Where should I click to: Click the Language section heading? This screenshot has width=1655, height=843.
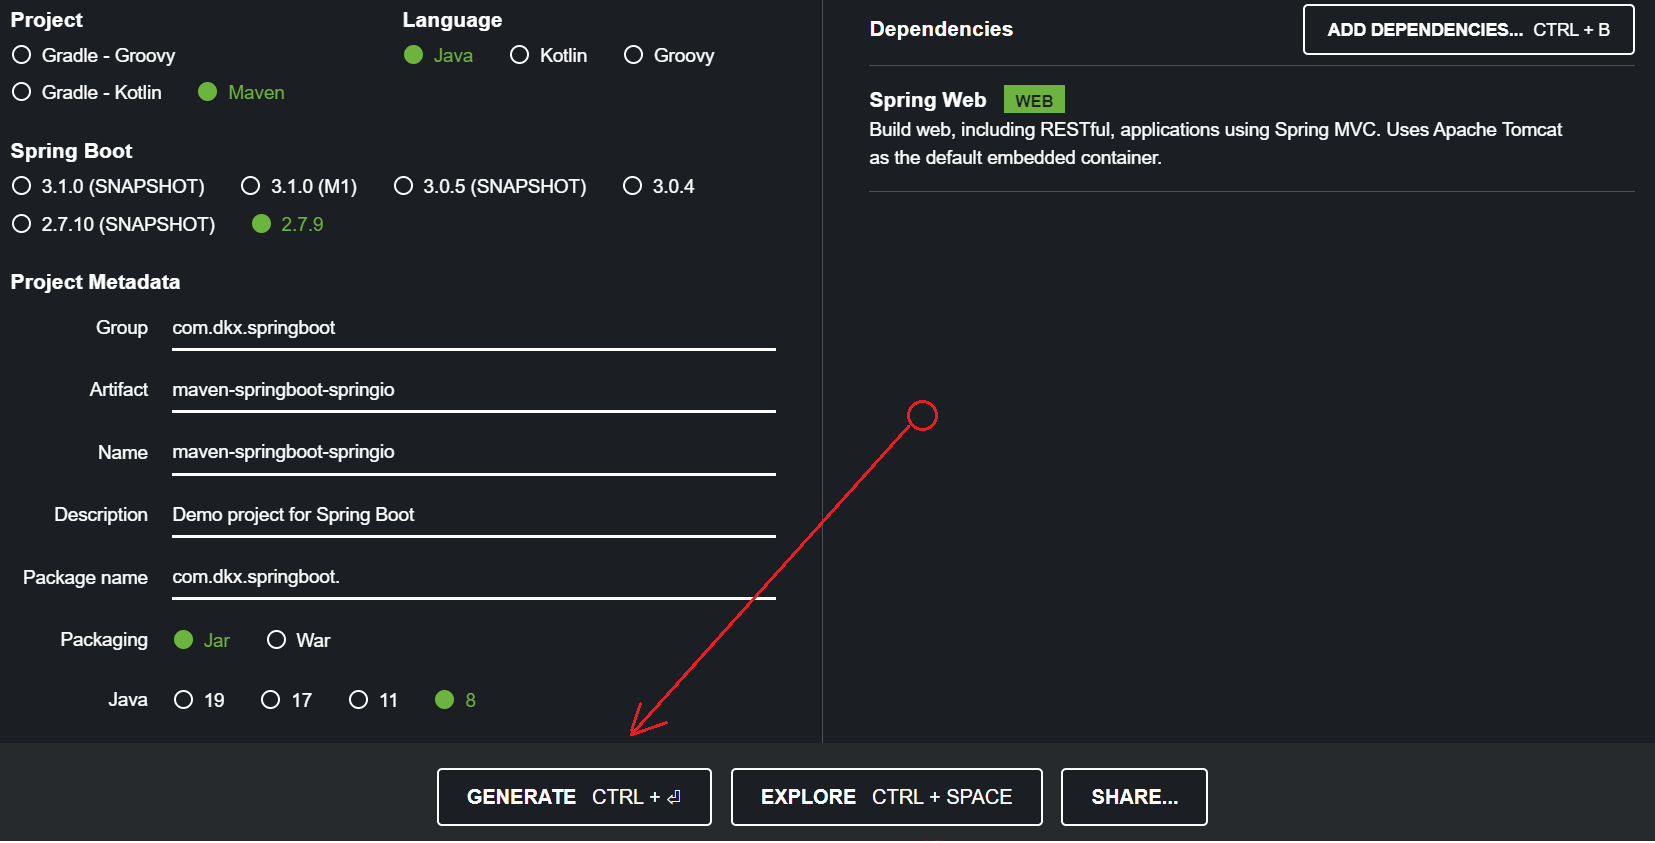tap(452, 20)
